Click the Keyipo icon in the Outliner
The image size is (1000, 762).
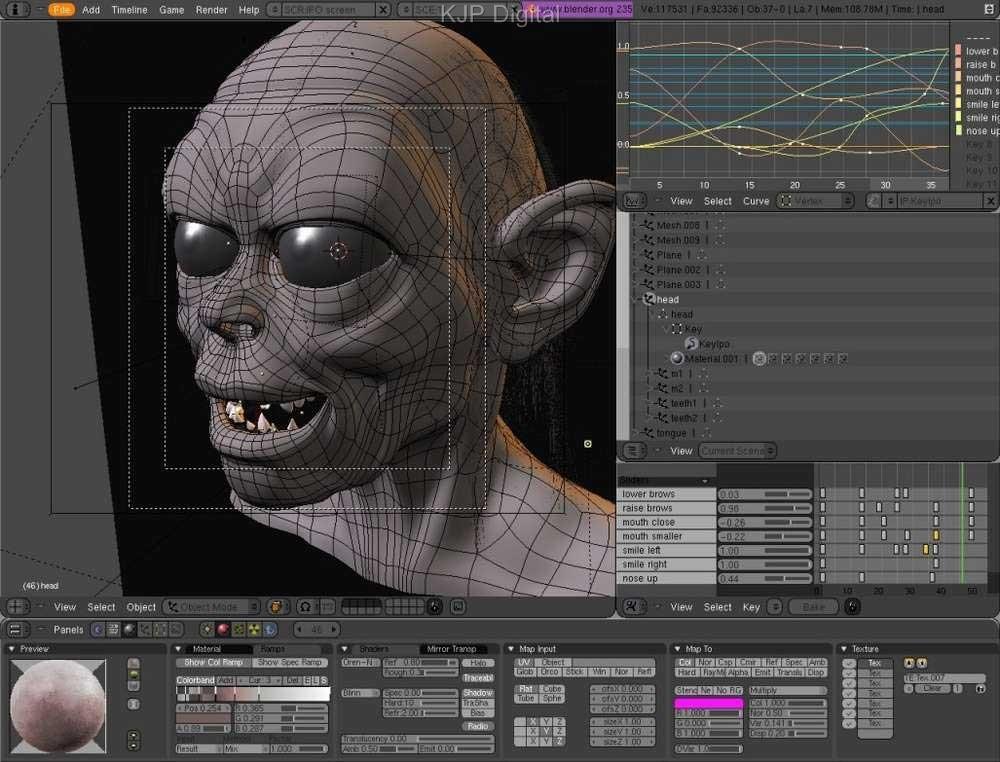tap(690, 344)
